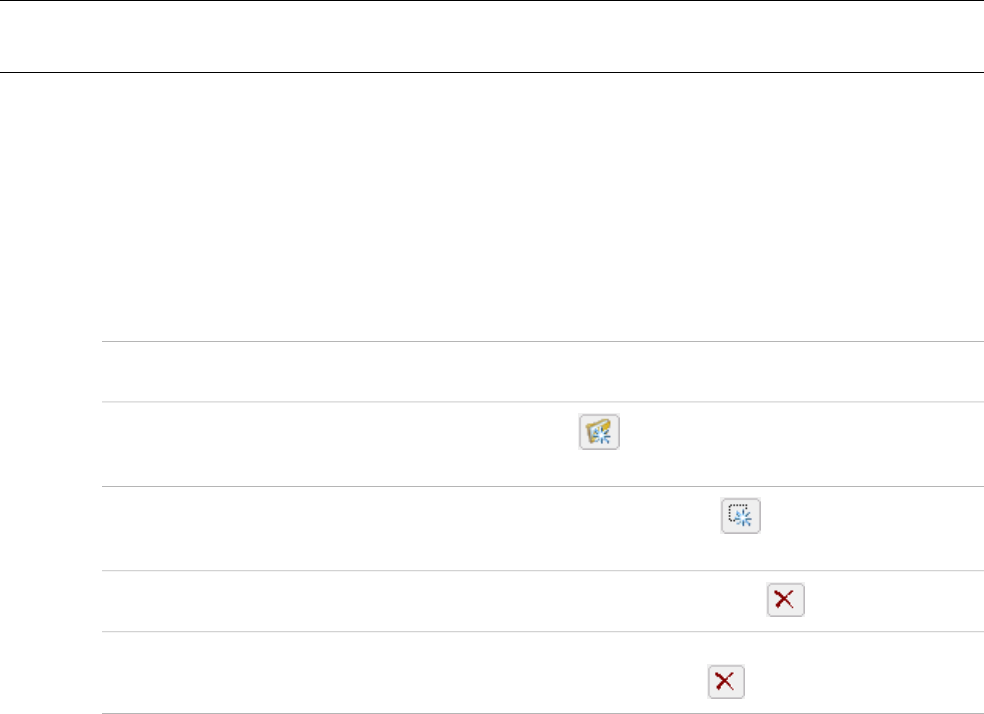984x714 pixels.
Task: Select the dashed square sparkle toolbar icon
Action: 741,515
